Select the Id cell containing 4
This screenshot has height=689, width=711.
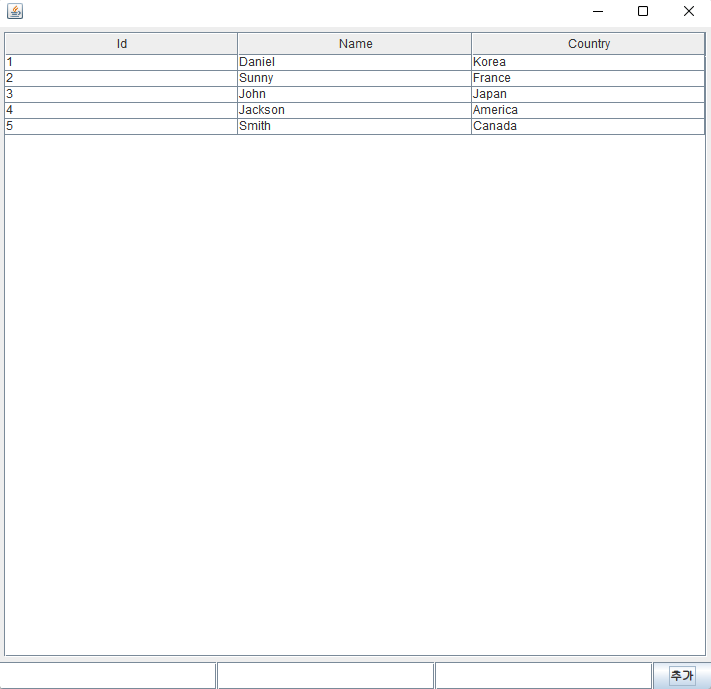[121, 110]
